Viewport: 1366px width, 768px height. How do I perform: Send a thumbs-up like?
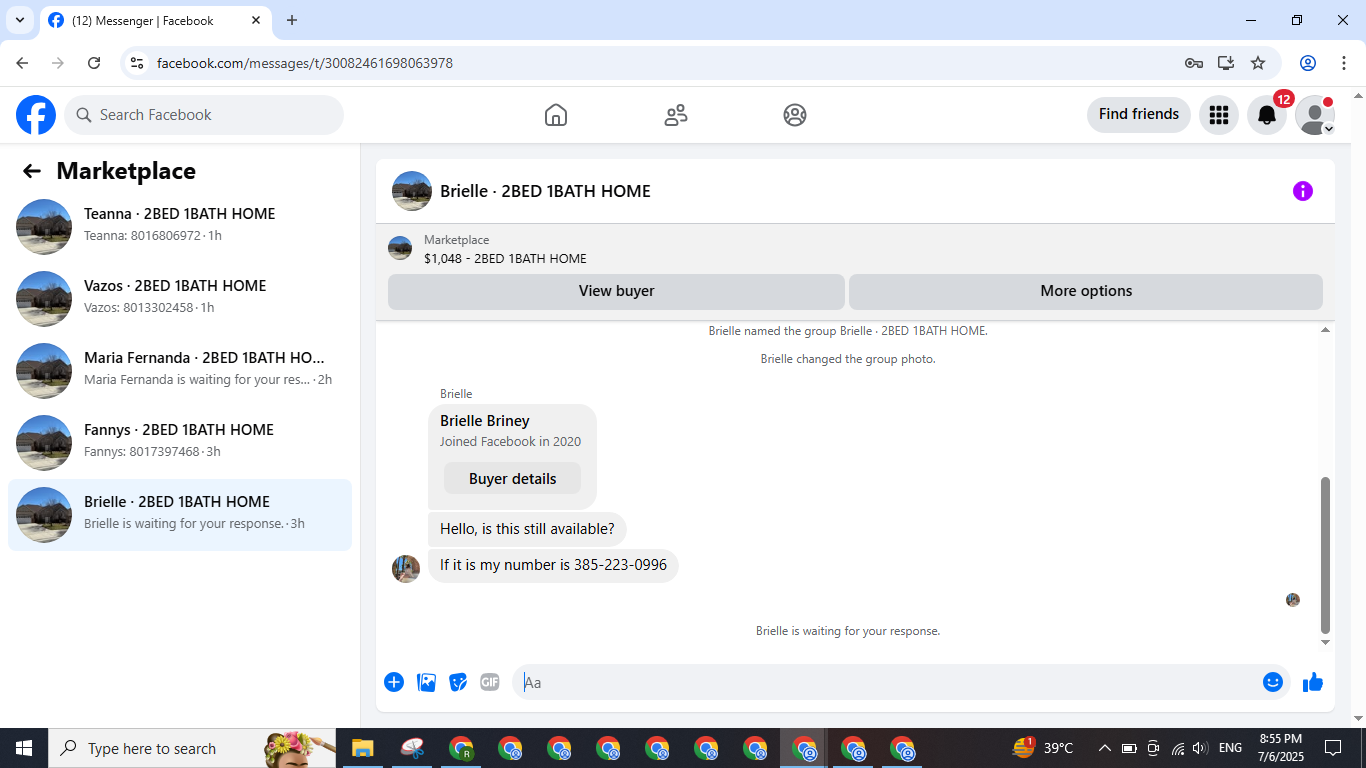[1313, 682]
